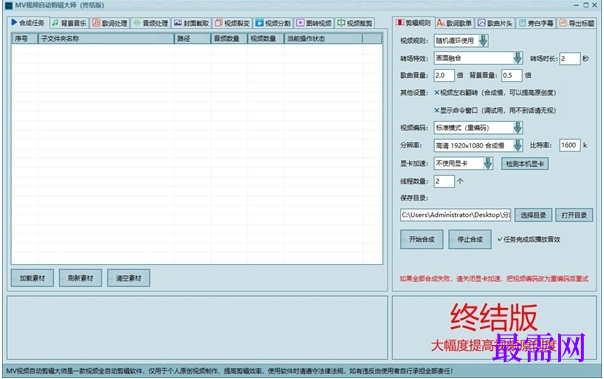Viewport: 604px width, 379px height.
Task: Expand the 显卡加速 dropdown
Action: click(488, 163)
